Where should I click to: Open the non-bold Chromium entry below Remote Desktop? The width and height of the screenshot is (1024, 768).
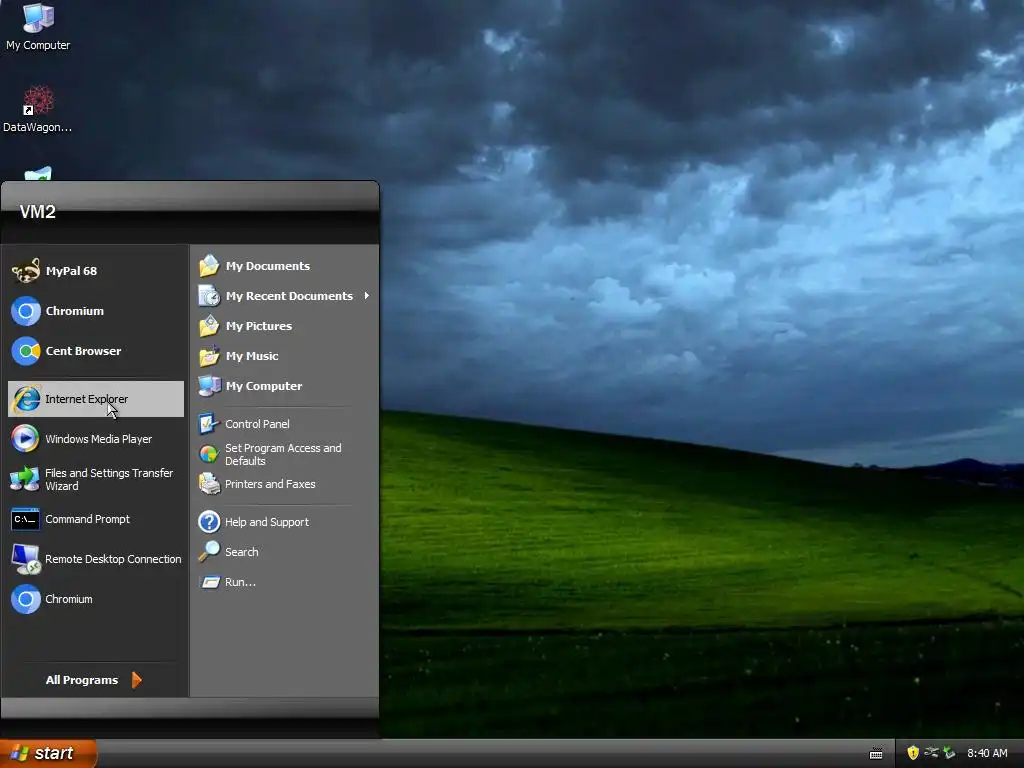tap(96, 599)
